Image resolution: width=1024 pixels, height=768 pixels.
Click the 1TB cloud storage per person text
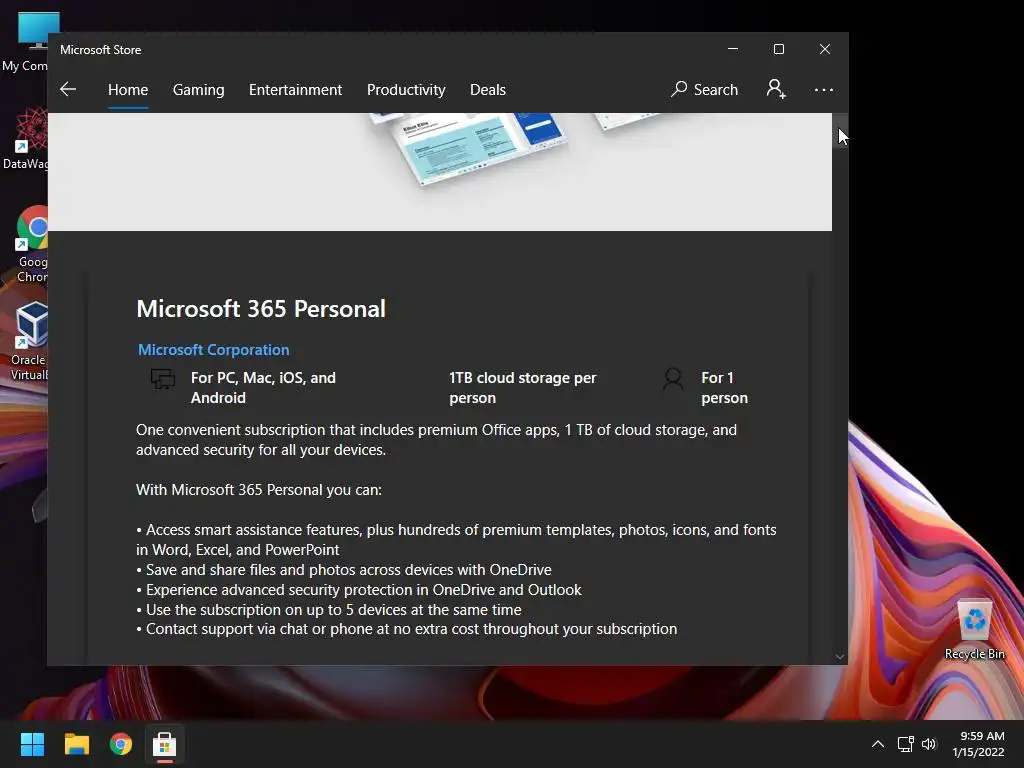click(x=522, y=388)
